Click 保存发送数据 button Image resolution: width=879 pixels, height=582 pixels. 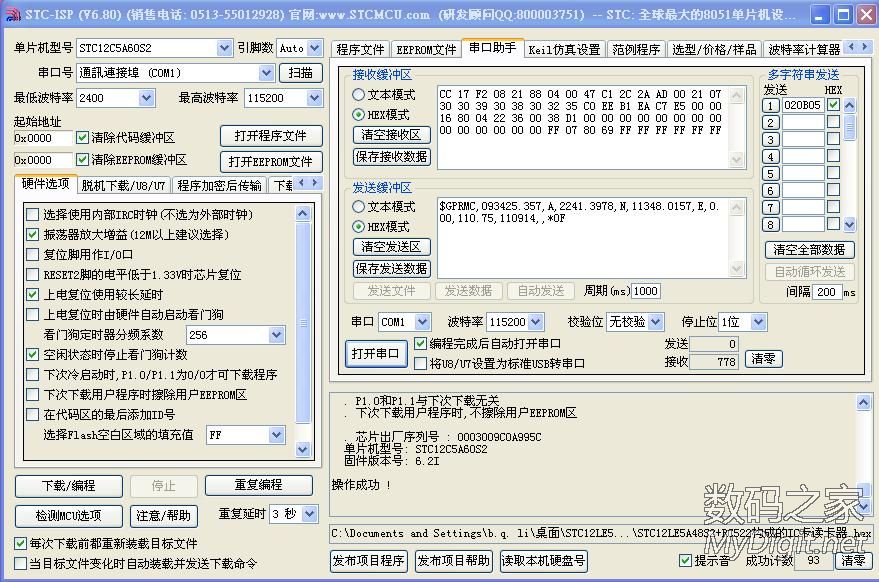tap(391, 269)
